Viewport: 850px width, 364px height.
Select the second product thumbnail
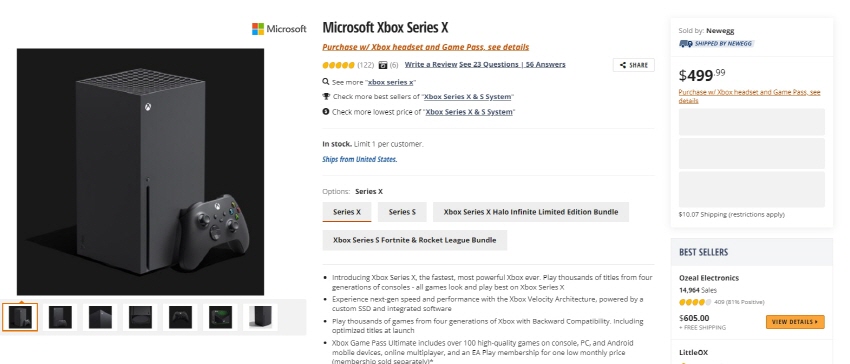[x=60, y=317]
